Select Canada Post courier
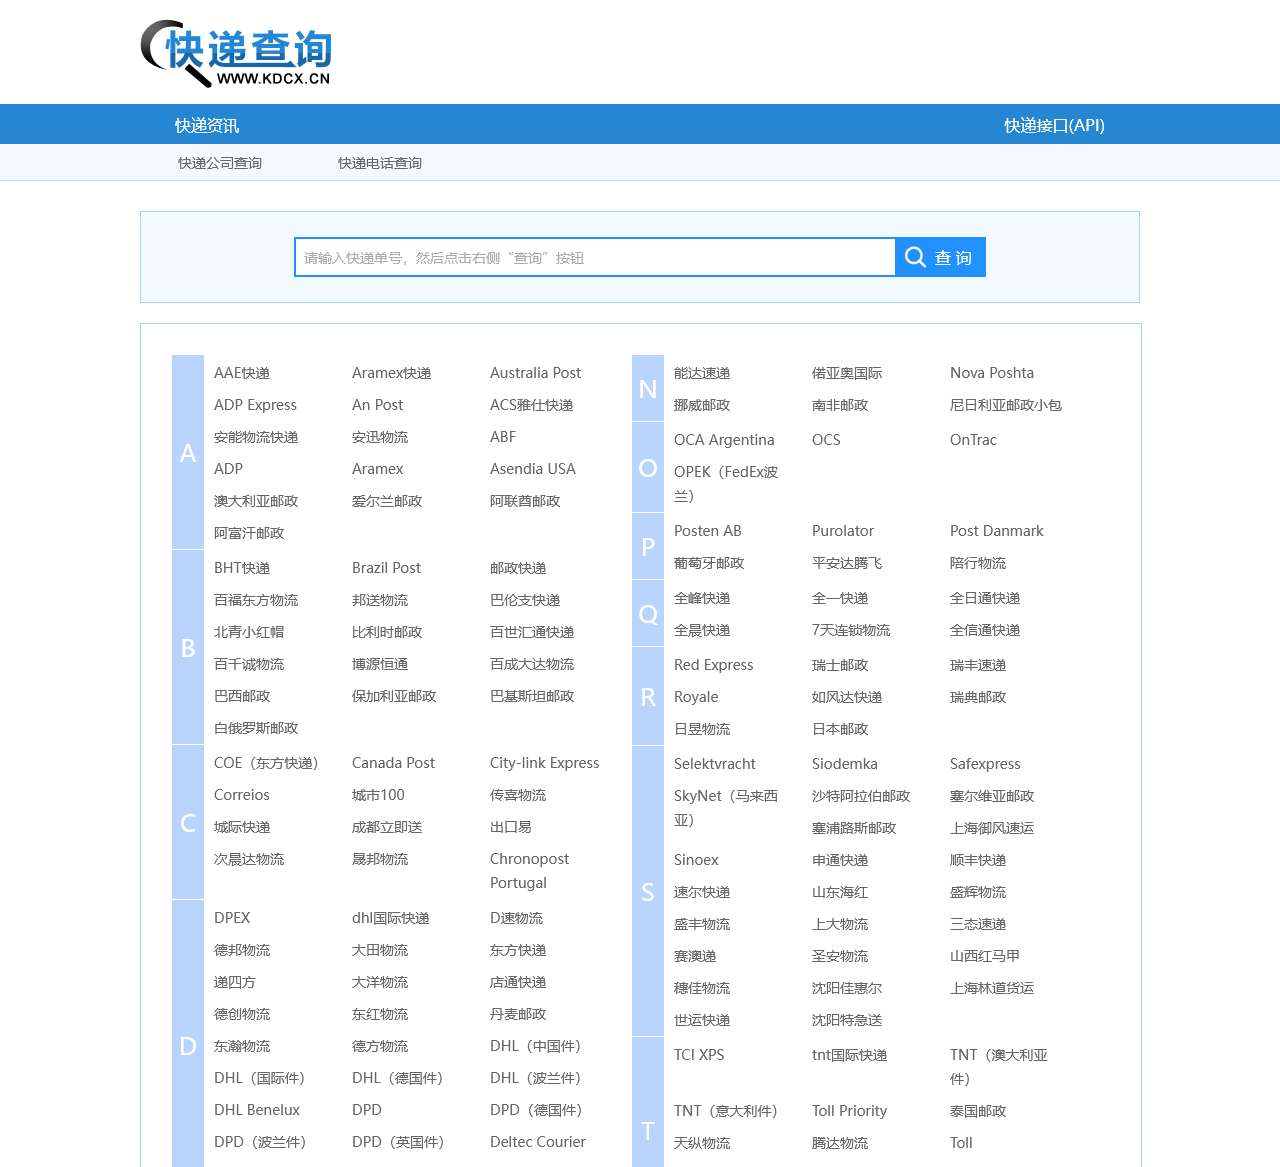 click(393, 763)
